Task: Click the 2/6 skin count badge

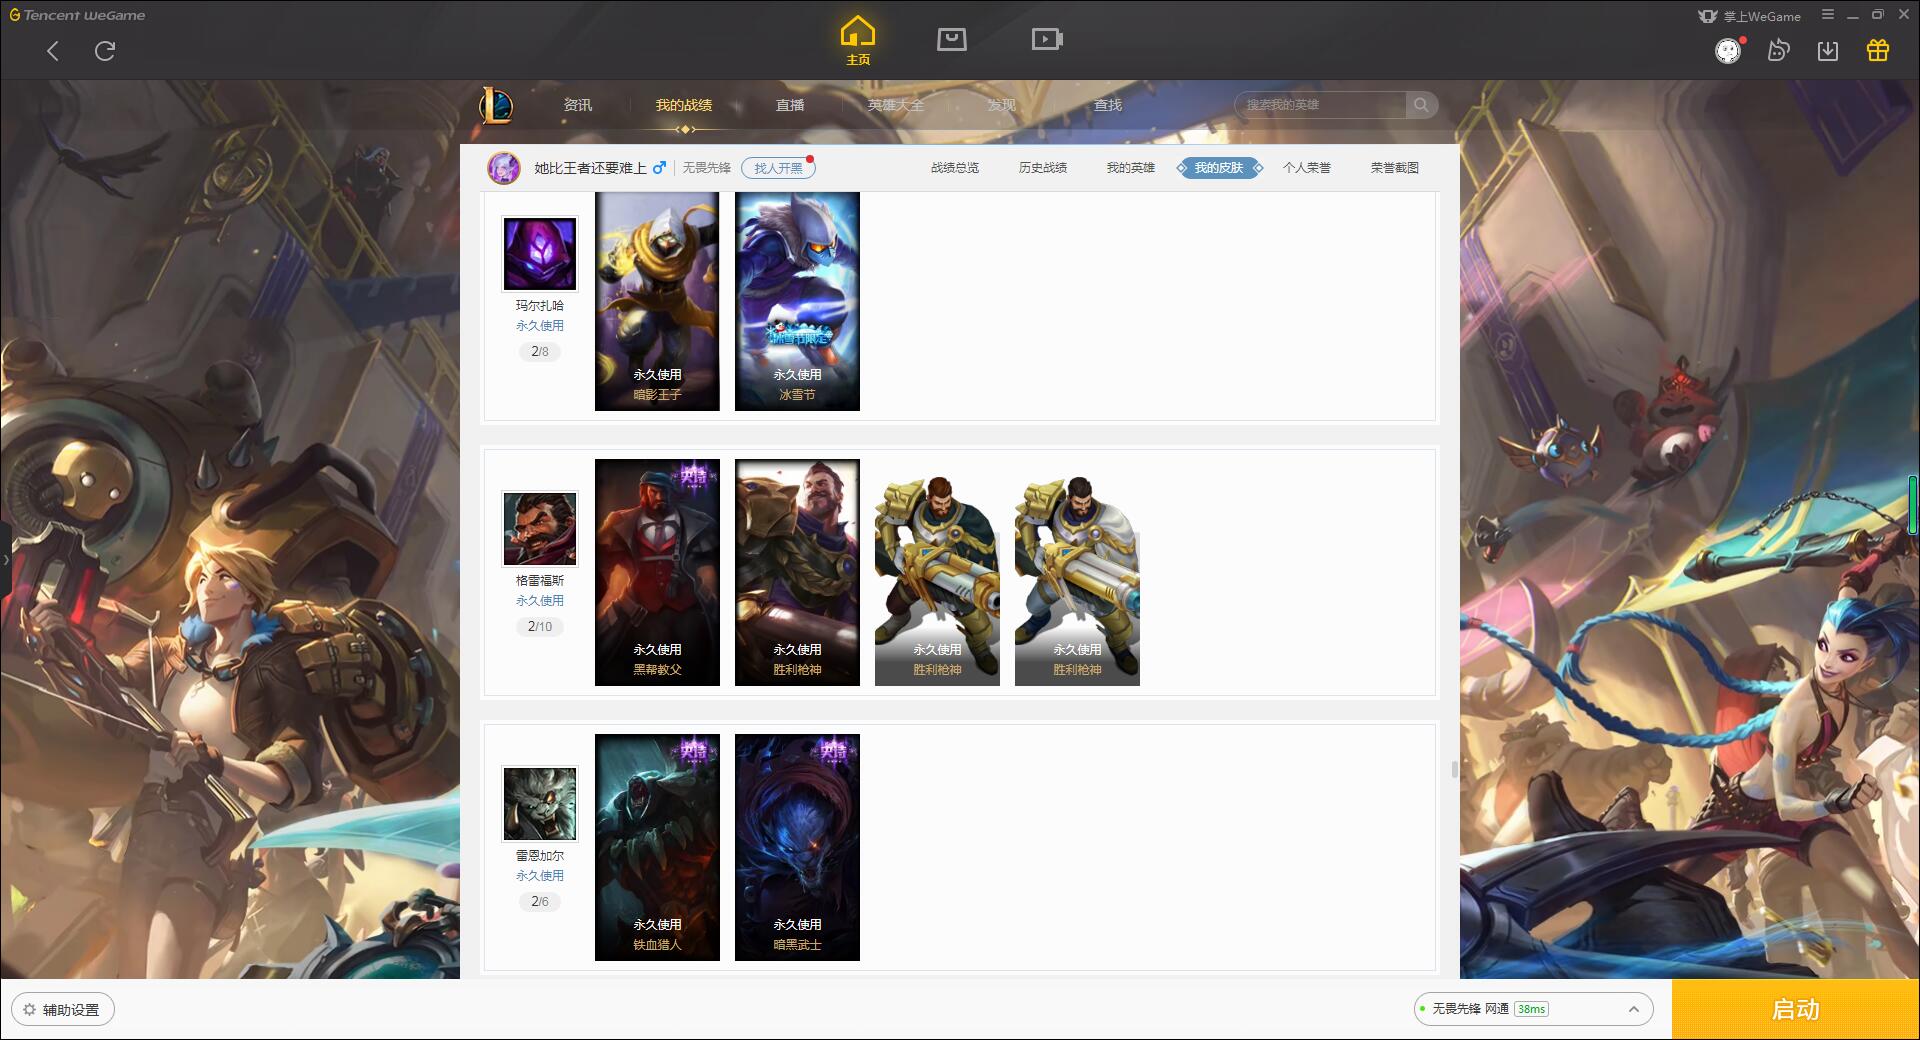Action: 540,902
